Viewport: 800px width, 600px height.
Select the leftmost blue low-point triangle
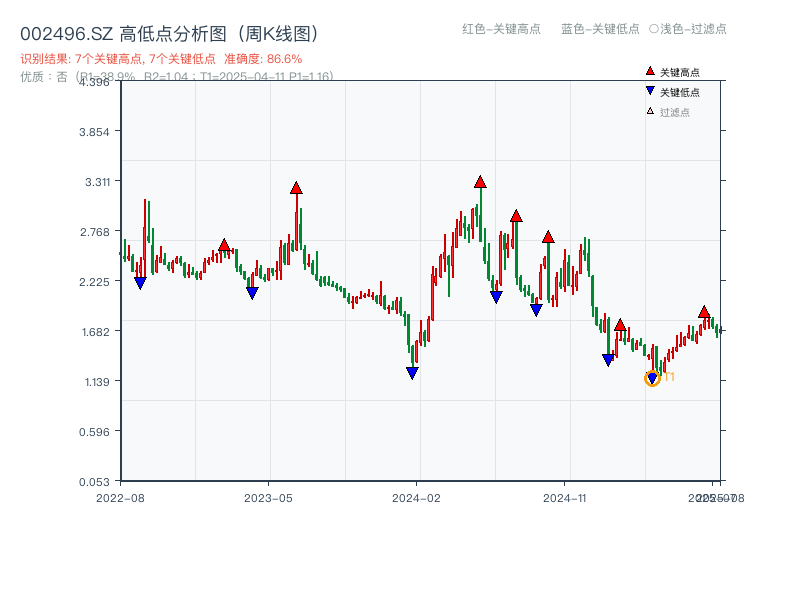click(140, 283)
